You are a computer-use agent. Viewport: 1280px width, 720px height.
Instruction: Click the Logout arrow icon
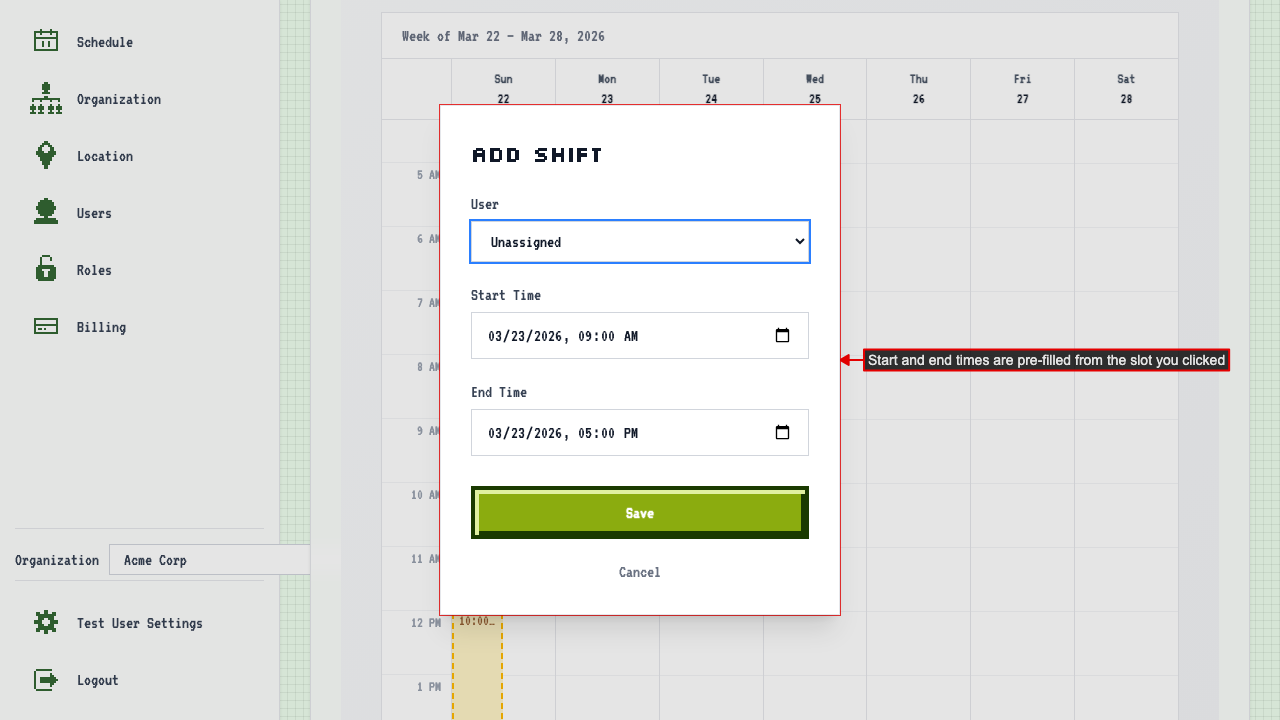point(46,680)
